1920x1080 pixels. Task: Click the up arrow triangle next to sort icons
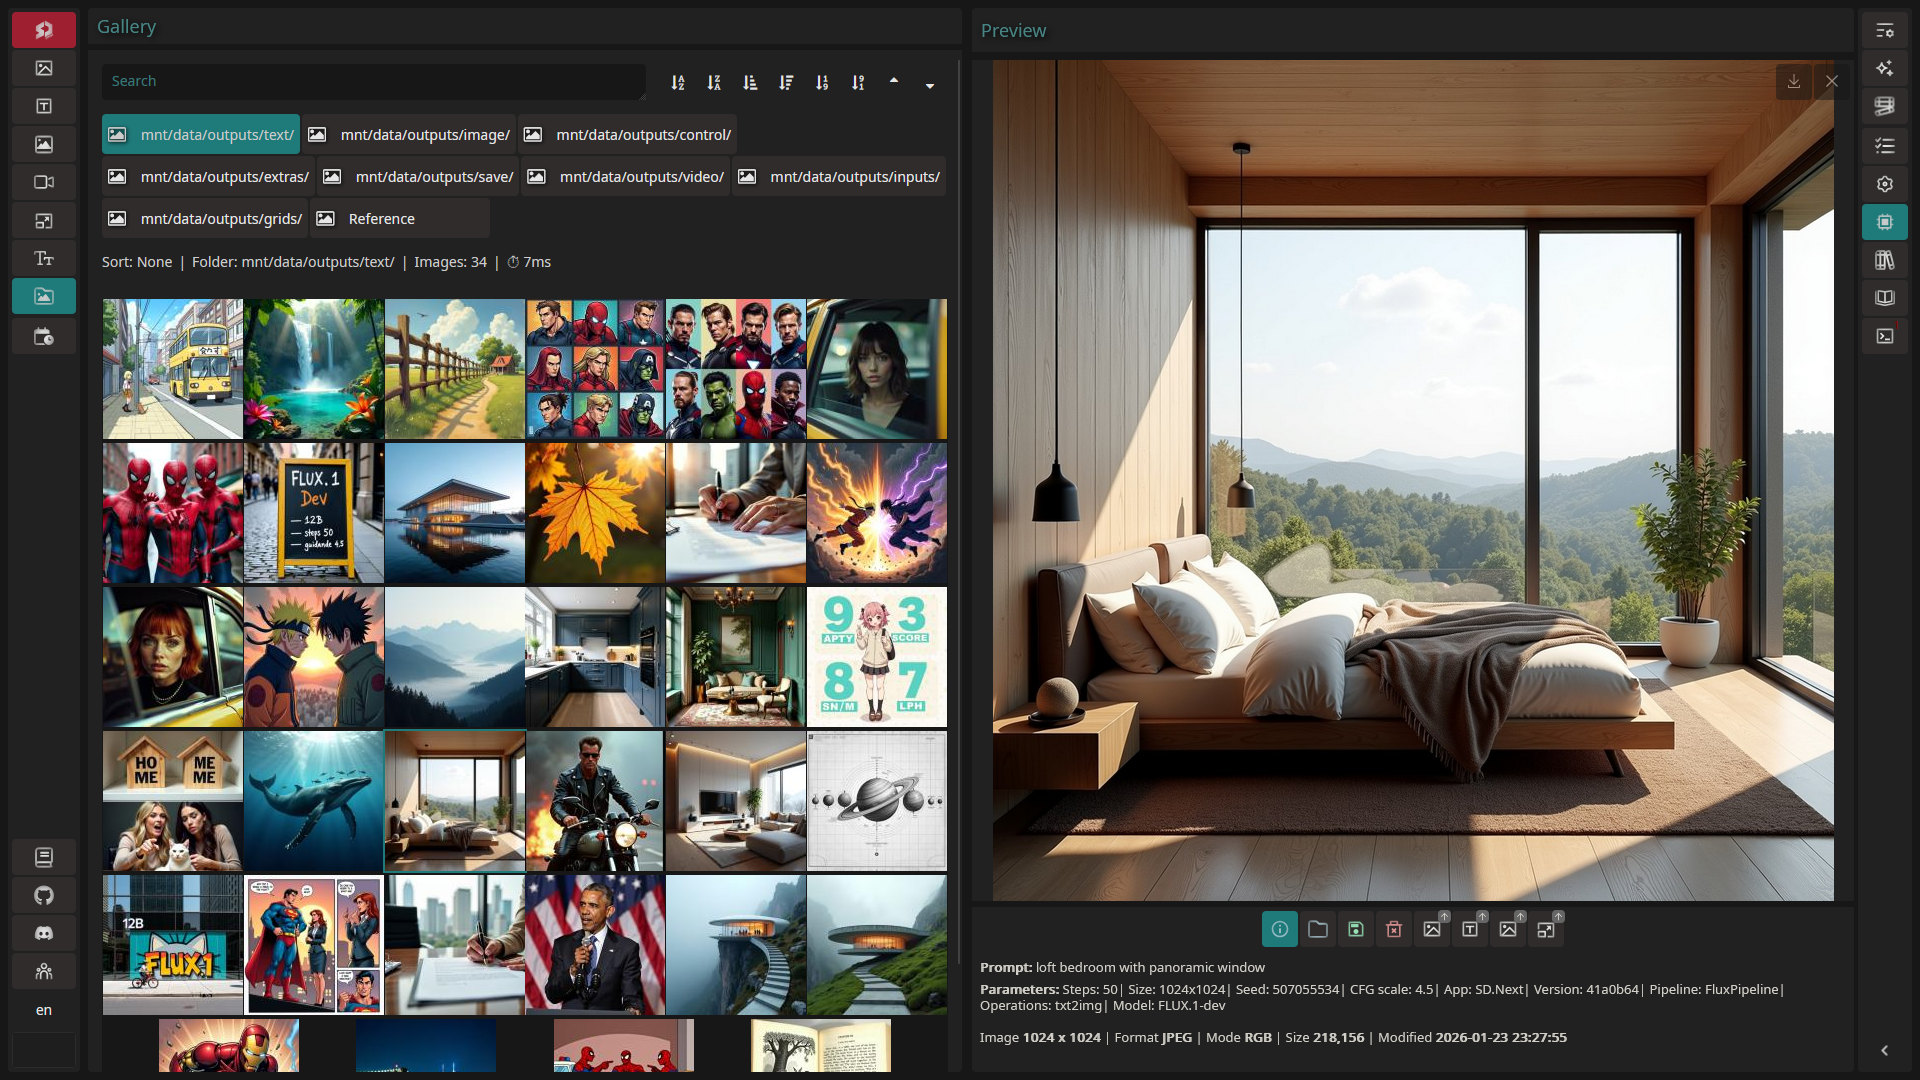[894, 80]
